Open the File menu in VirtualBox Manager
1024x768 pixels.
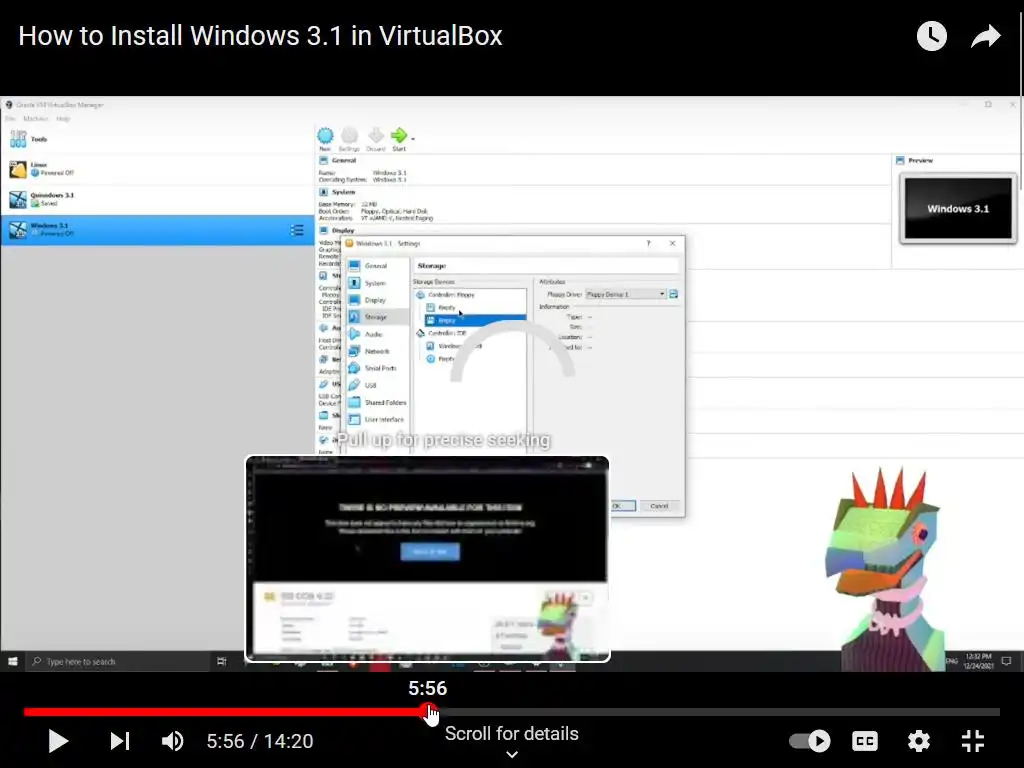[10, 119]
